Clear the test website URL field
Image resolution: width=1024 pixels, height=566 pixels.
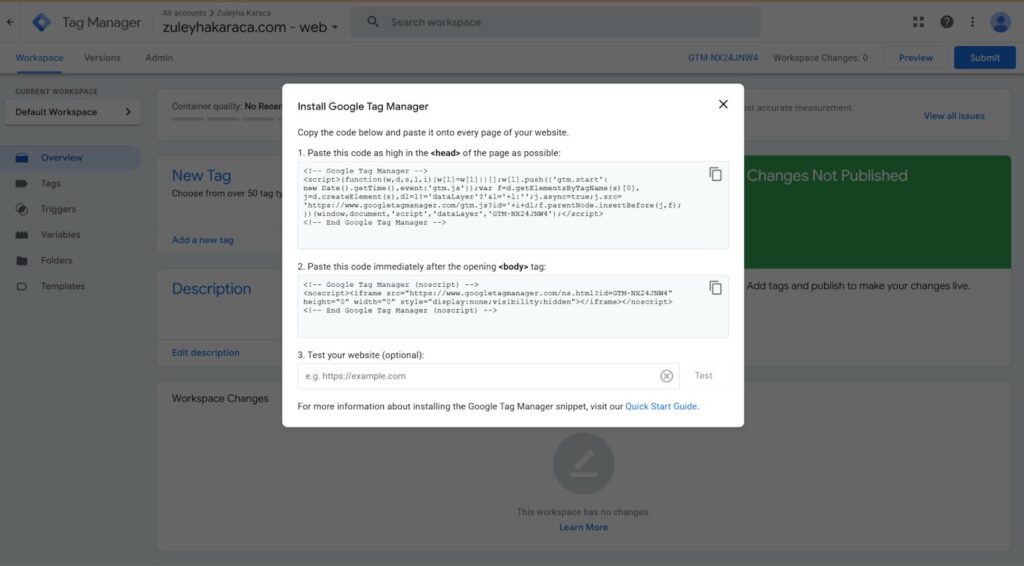click(x=666, y=376)
